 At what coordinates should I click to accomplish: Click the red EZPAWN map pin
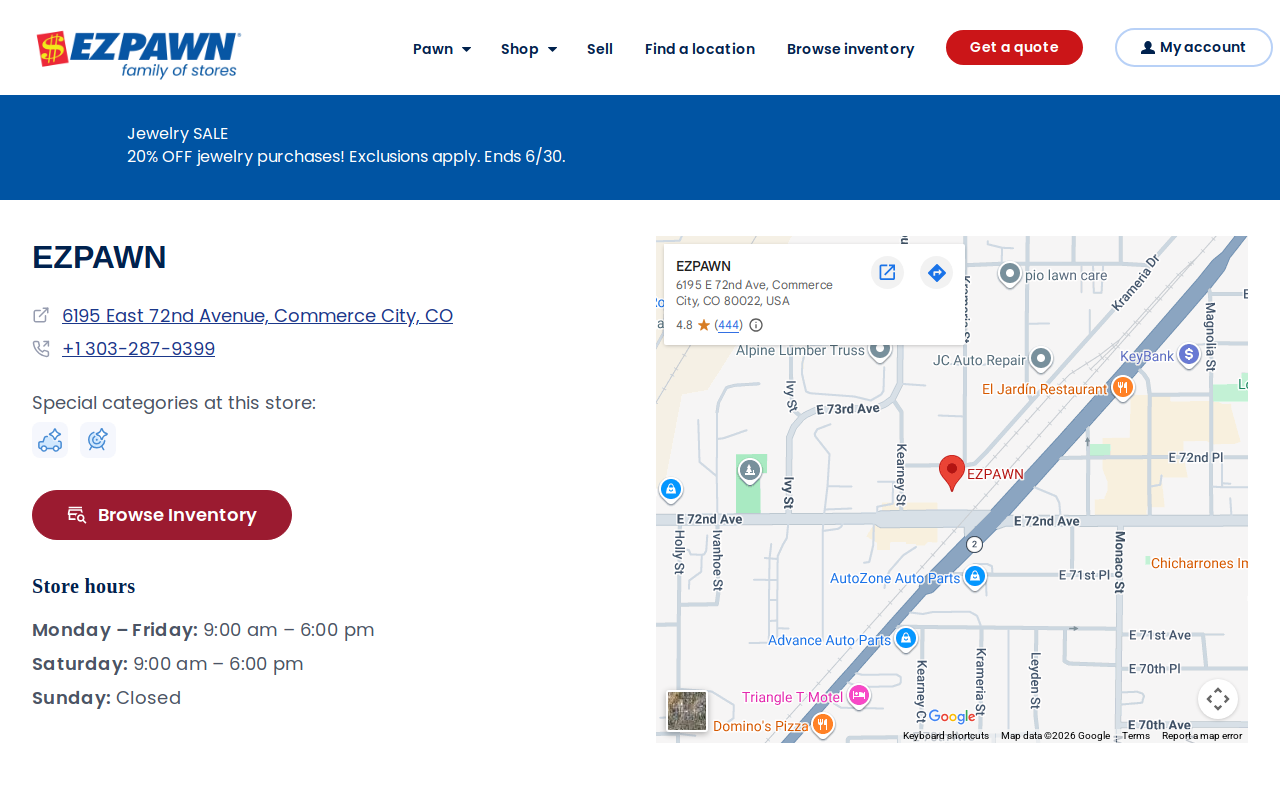point(952,472)
